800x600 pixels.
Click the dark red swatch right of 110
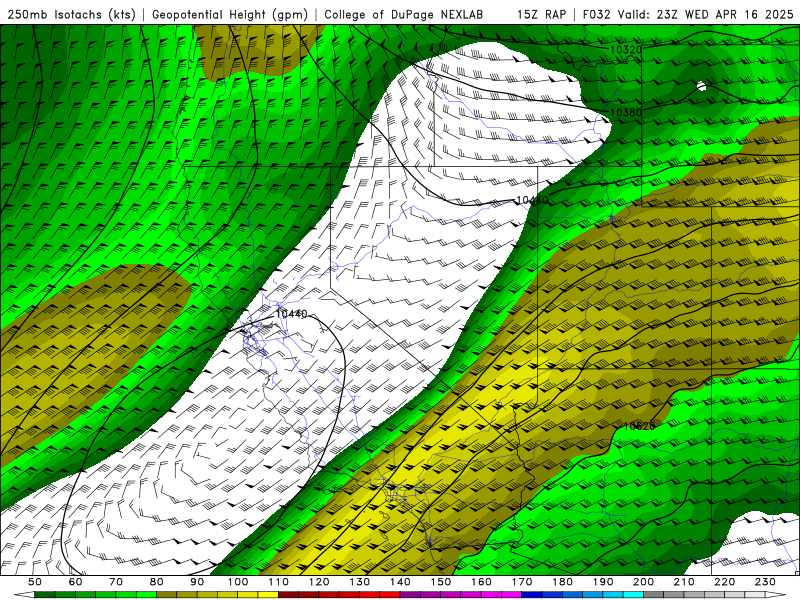coord(288,595)
